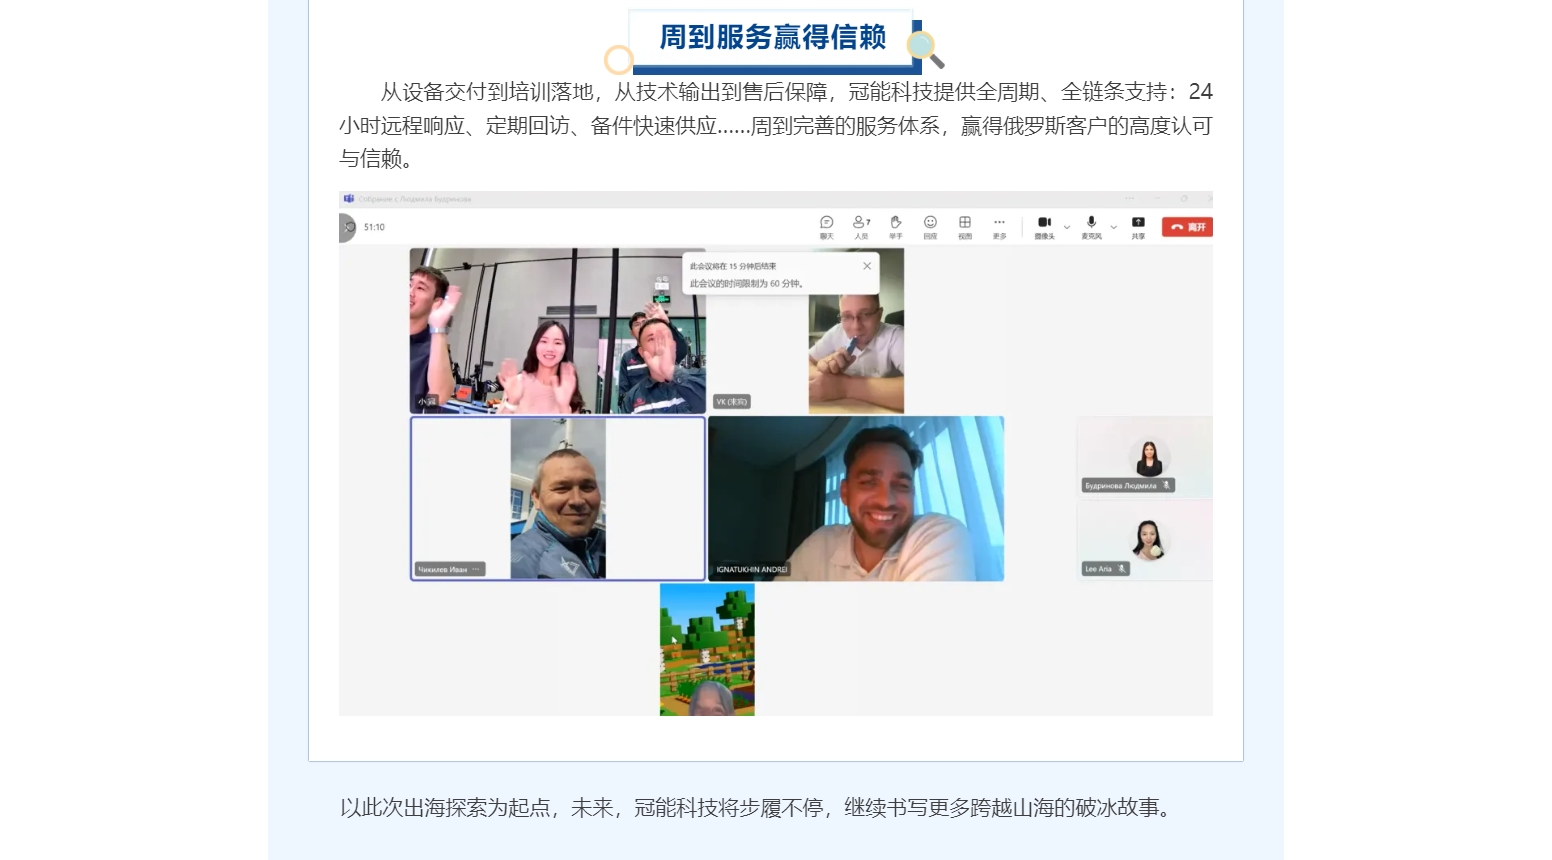Click the recording indicator next to the timer
This screenshot has height=860, width=1552.
348,227
